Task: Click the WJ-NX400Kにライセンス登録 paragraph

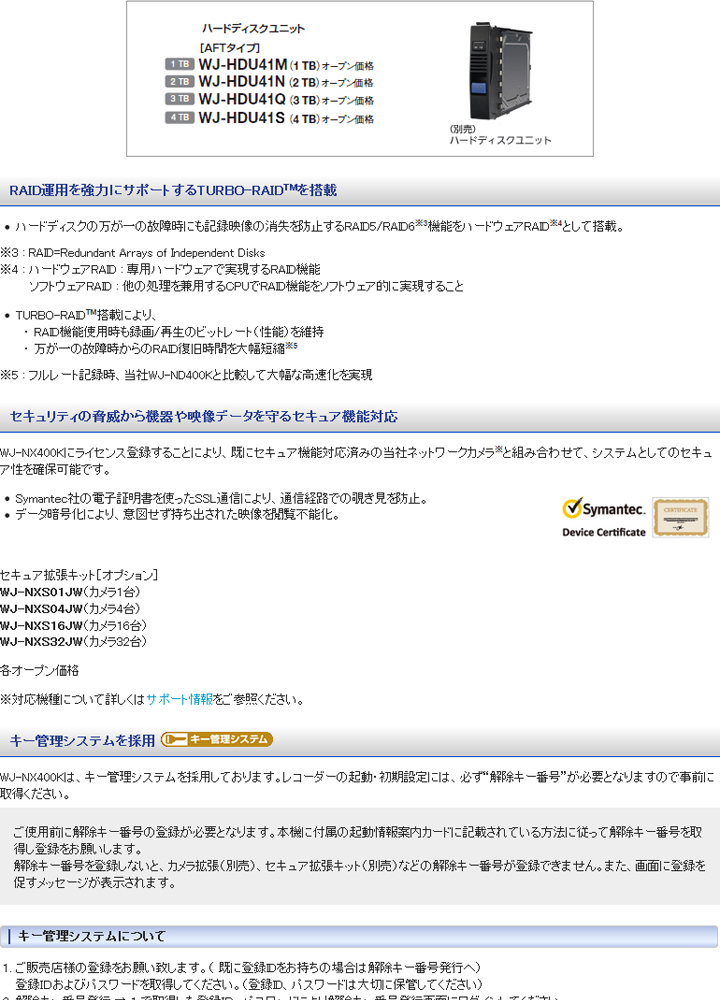Action: (x=356, y=461)
